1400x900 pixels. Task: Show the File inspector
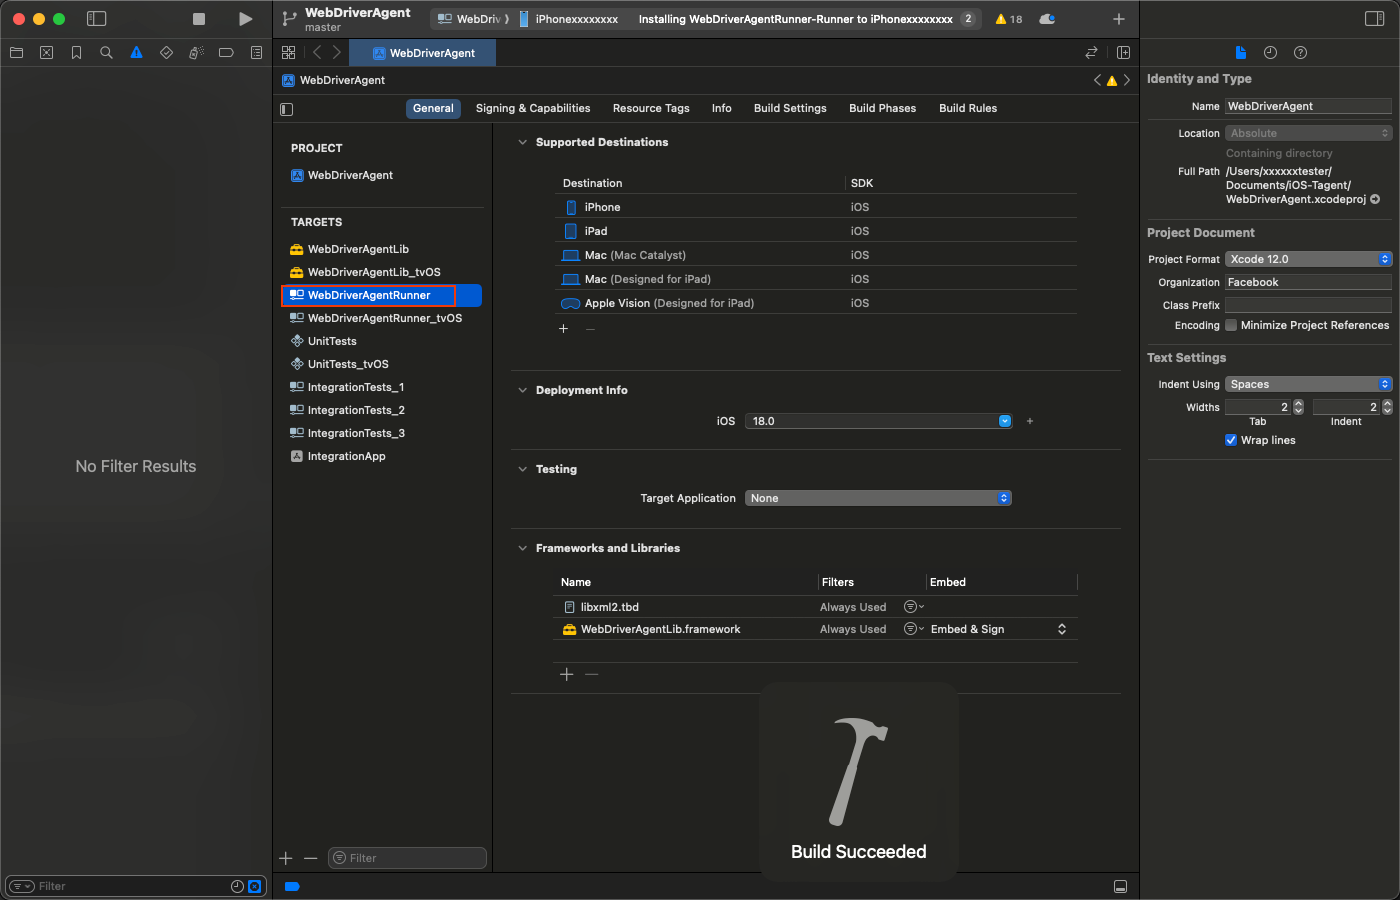pos(1240,53)
